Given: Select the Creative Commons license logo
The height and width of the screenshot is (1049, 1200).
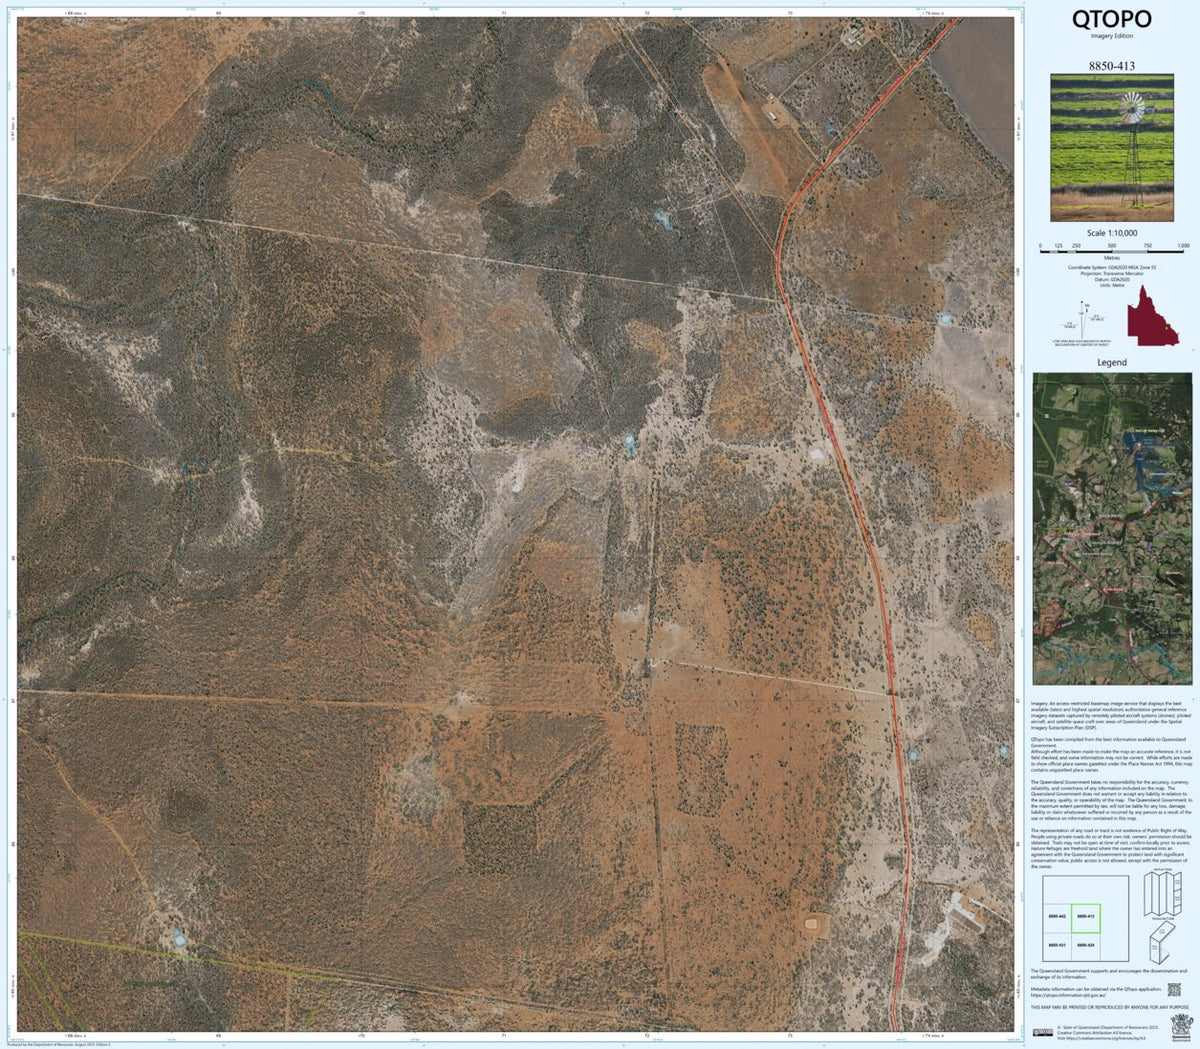Looking at the screenshot, I should (1043, 1031).
